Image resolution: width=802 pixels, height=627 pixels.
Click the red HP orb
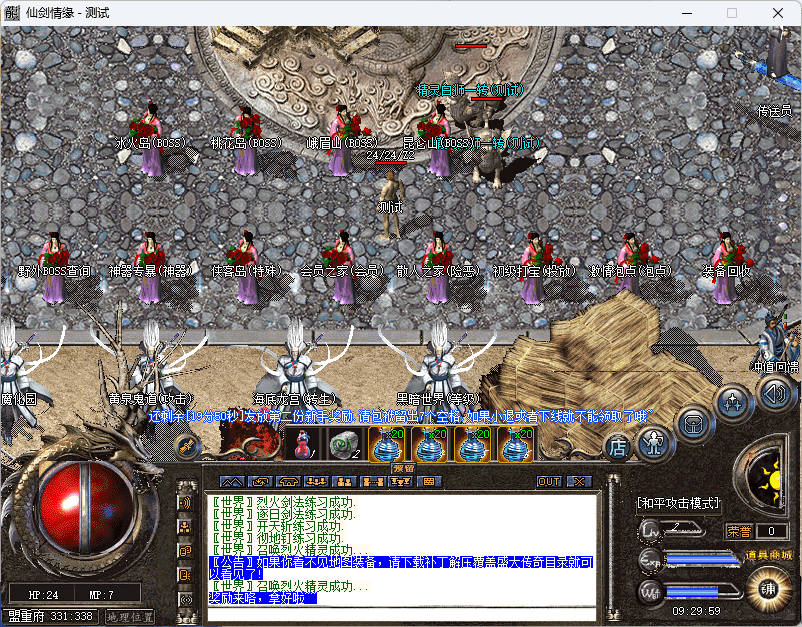click(x=87, y=507)
